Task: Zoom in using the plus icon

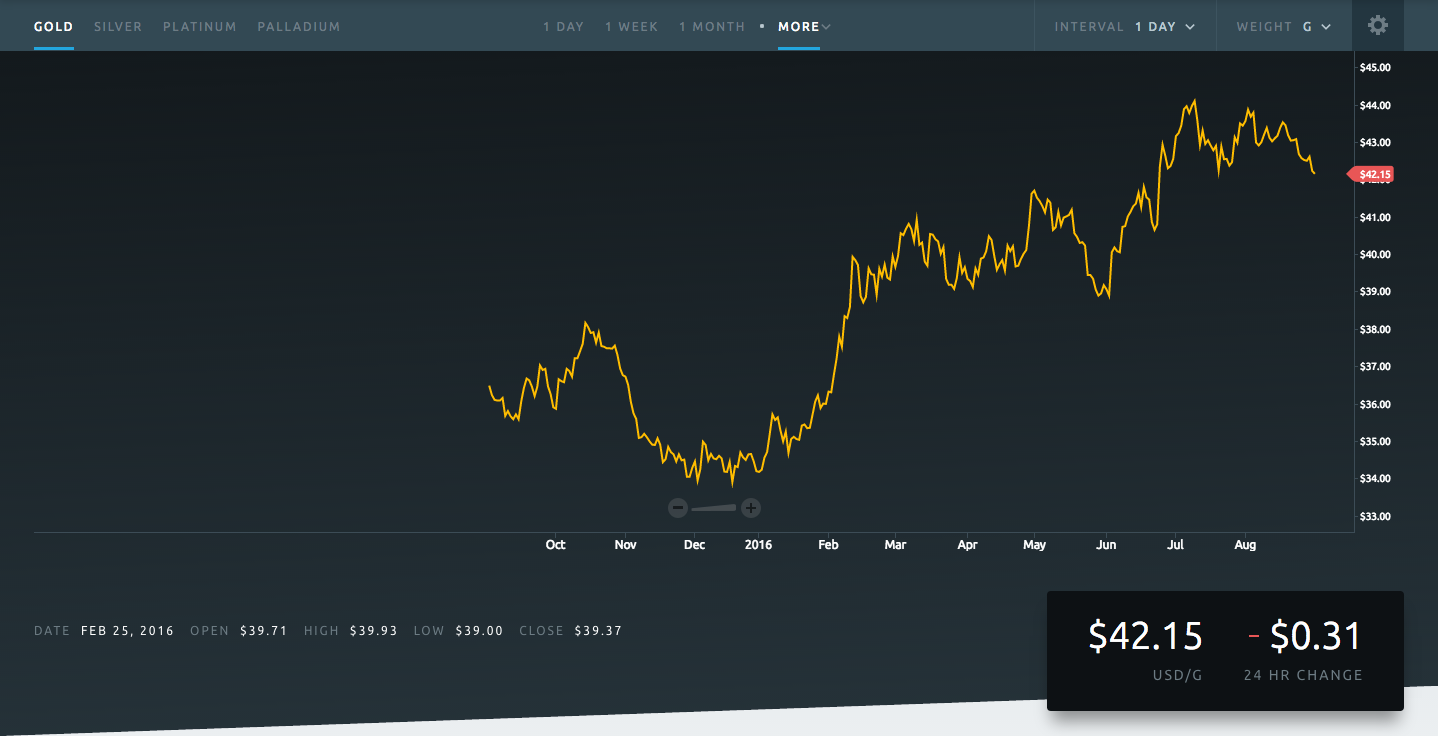Action: [x=750, y=507]
